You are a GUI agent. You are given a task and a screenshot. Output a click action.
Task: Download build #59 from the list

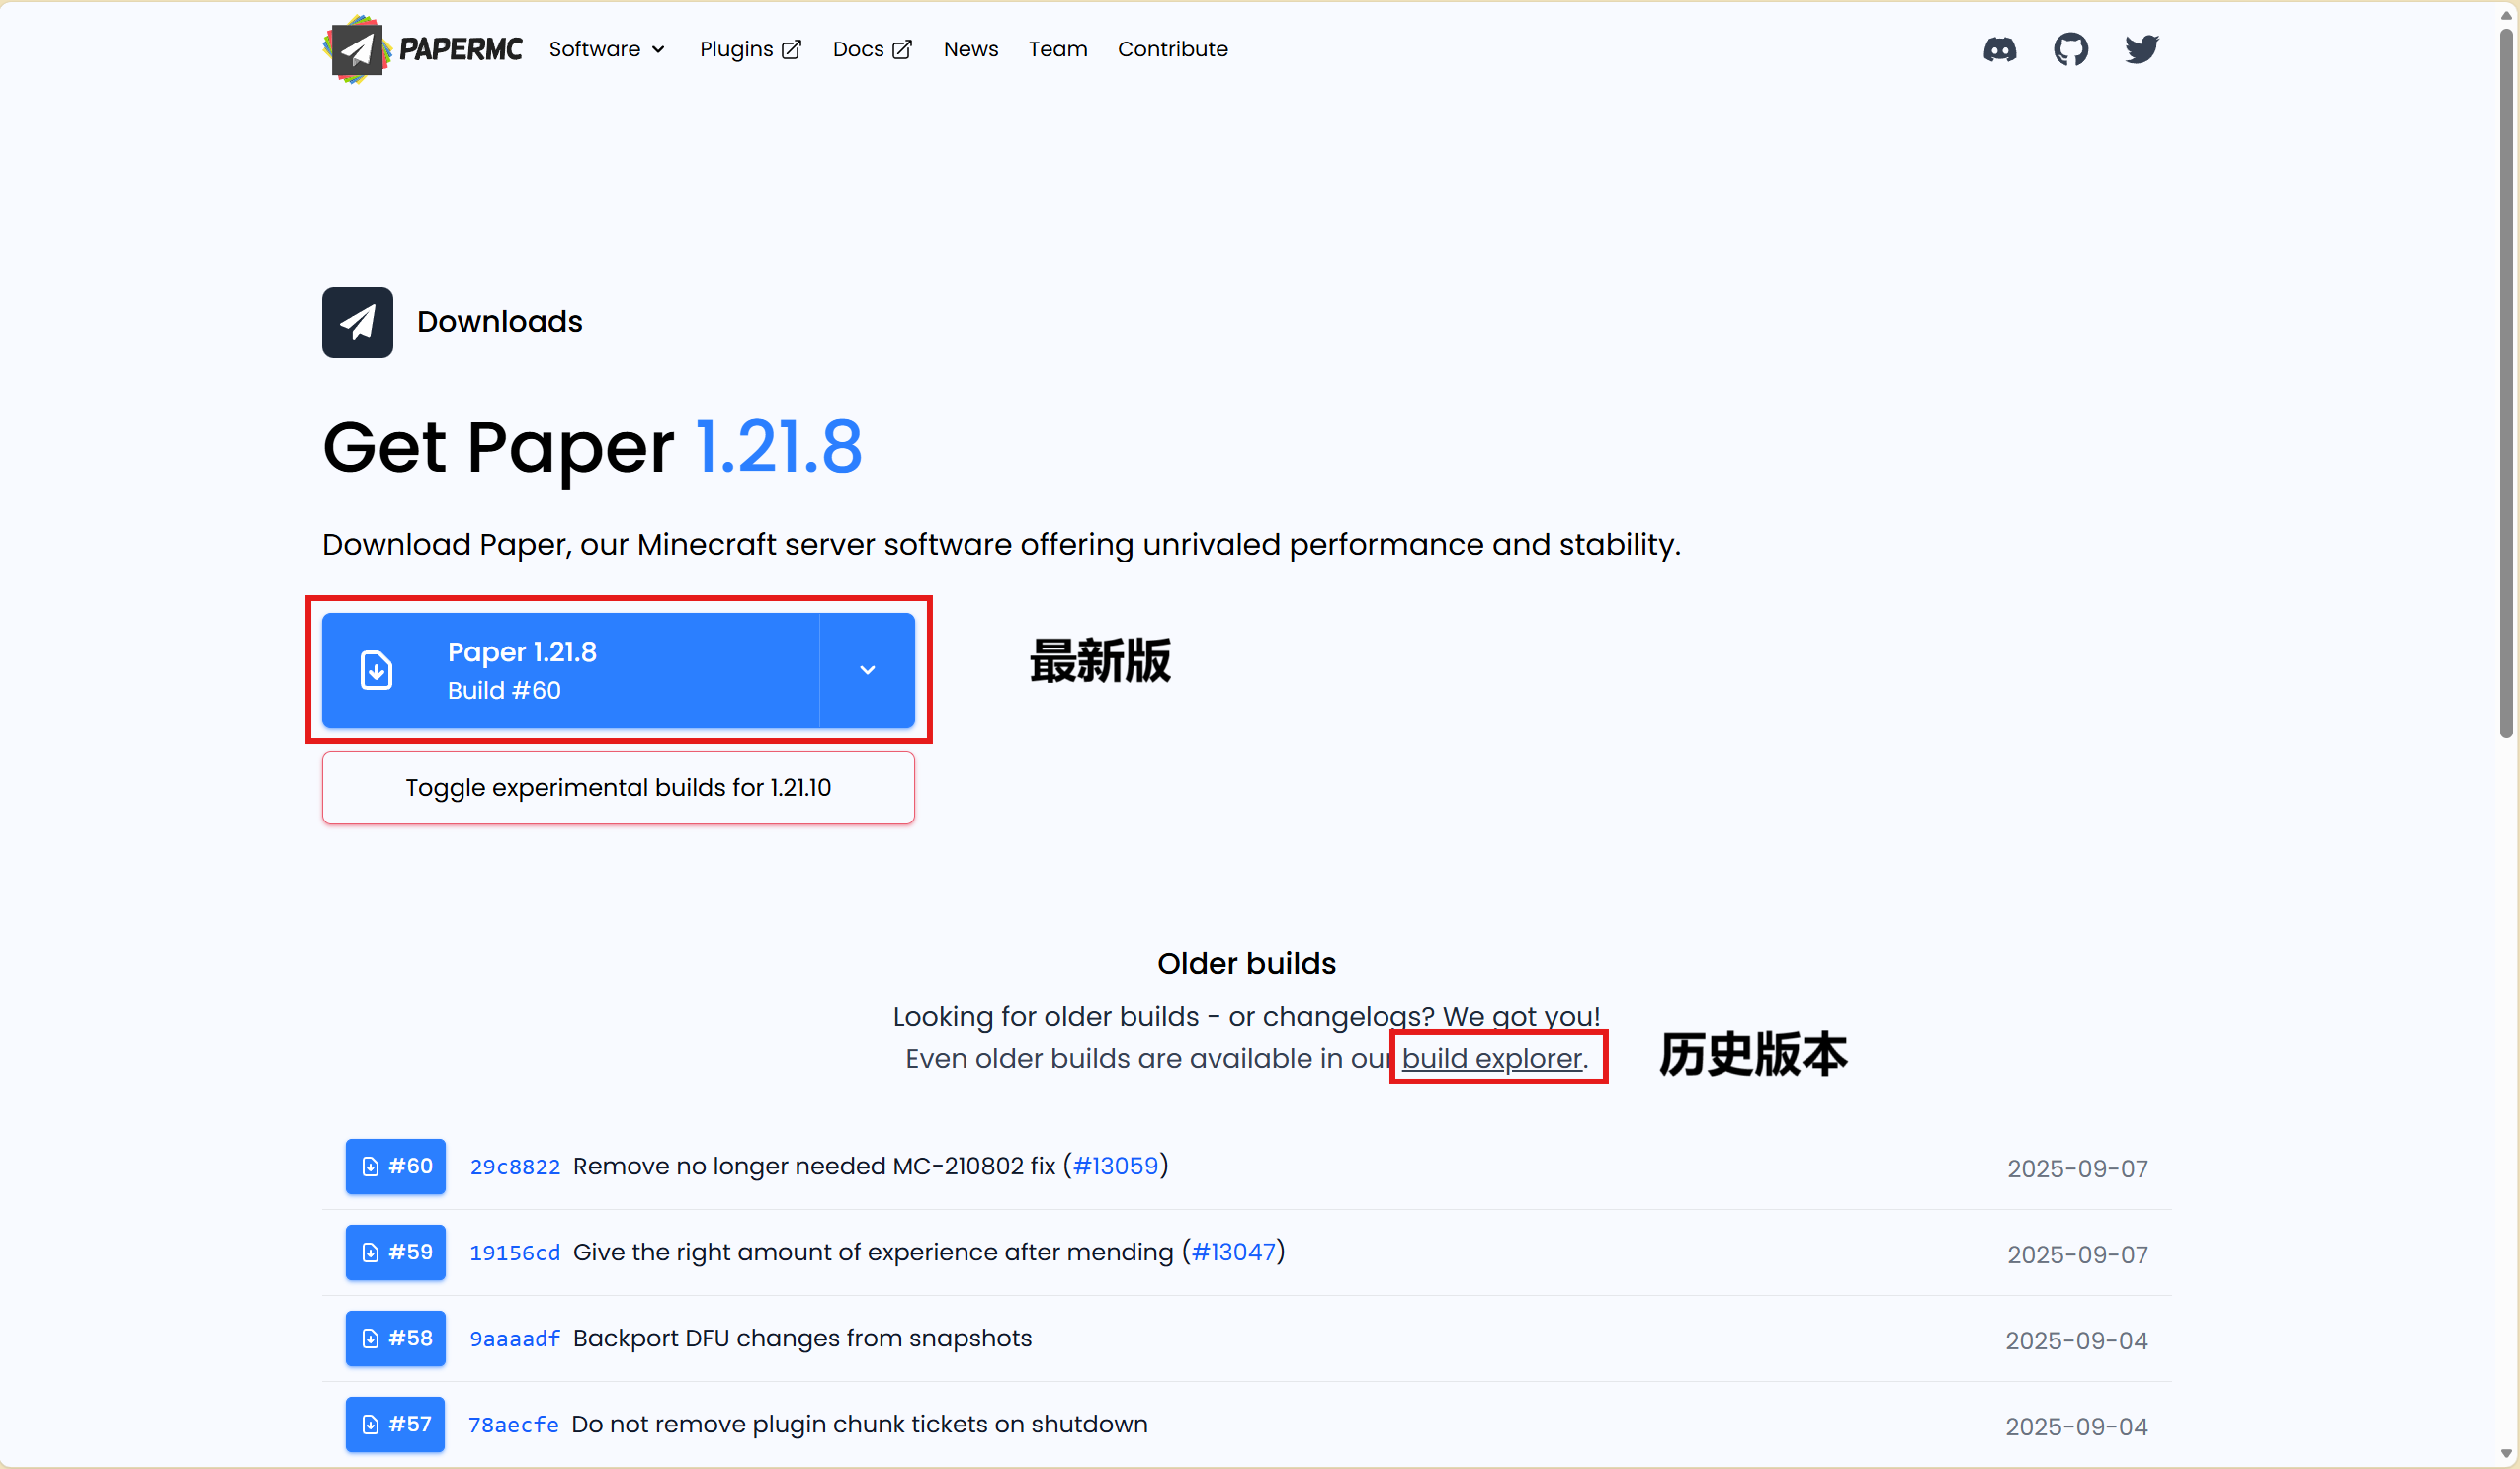[395, 1252]
